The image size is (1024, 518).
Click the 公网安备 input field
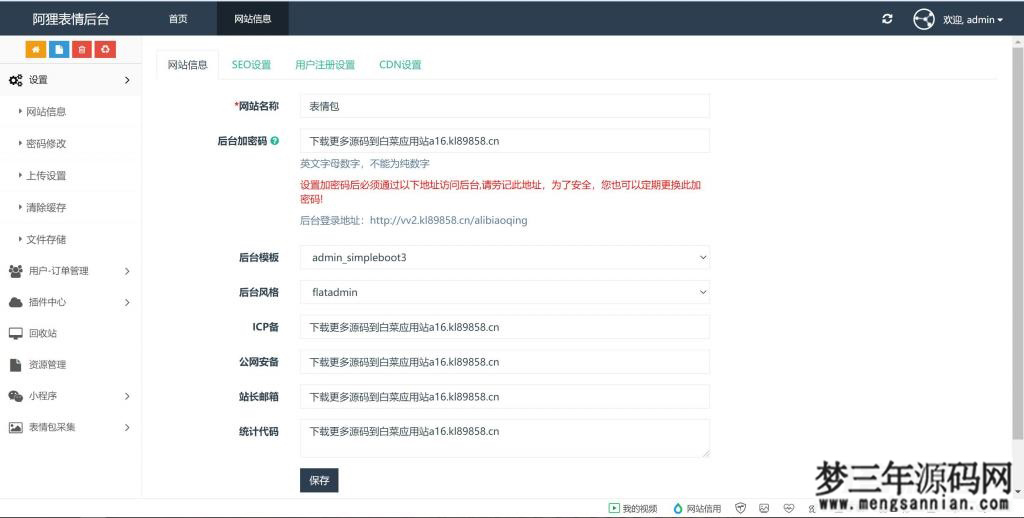tap(505, 361)
